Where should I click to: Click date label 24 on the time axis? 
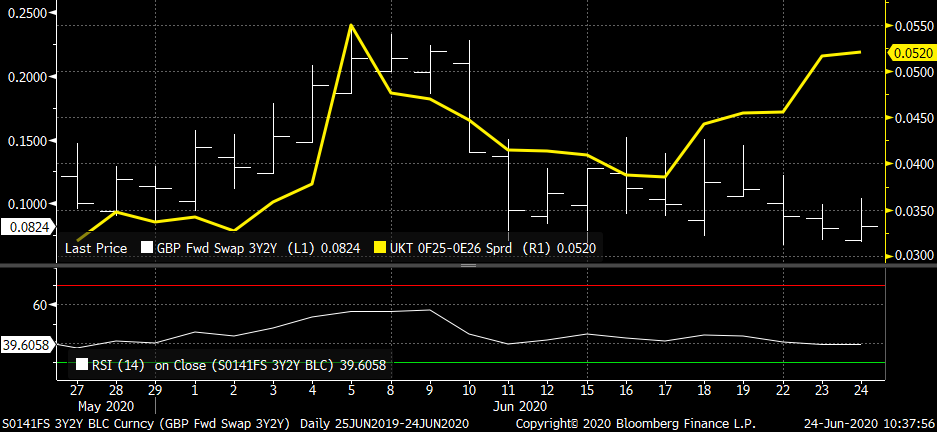tap(861, 390)
